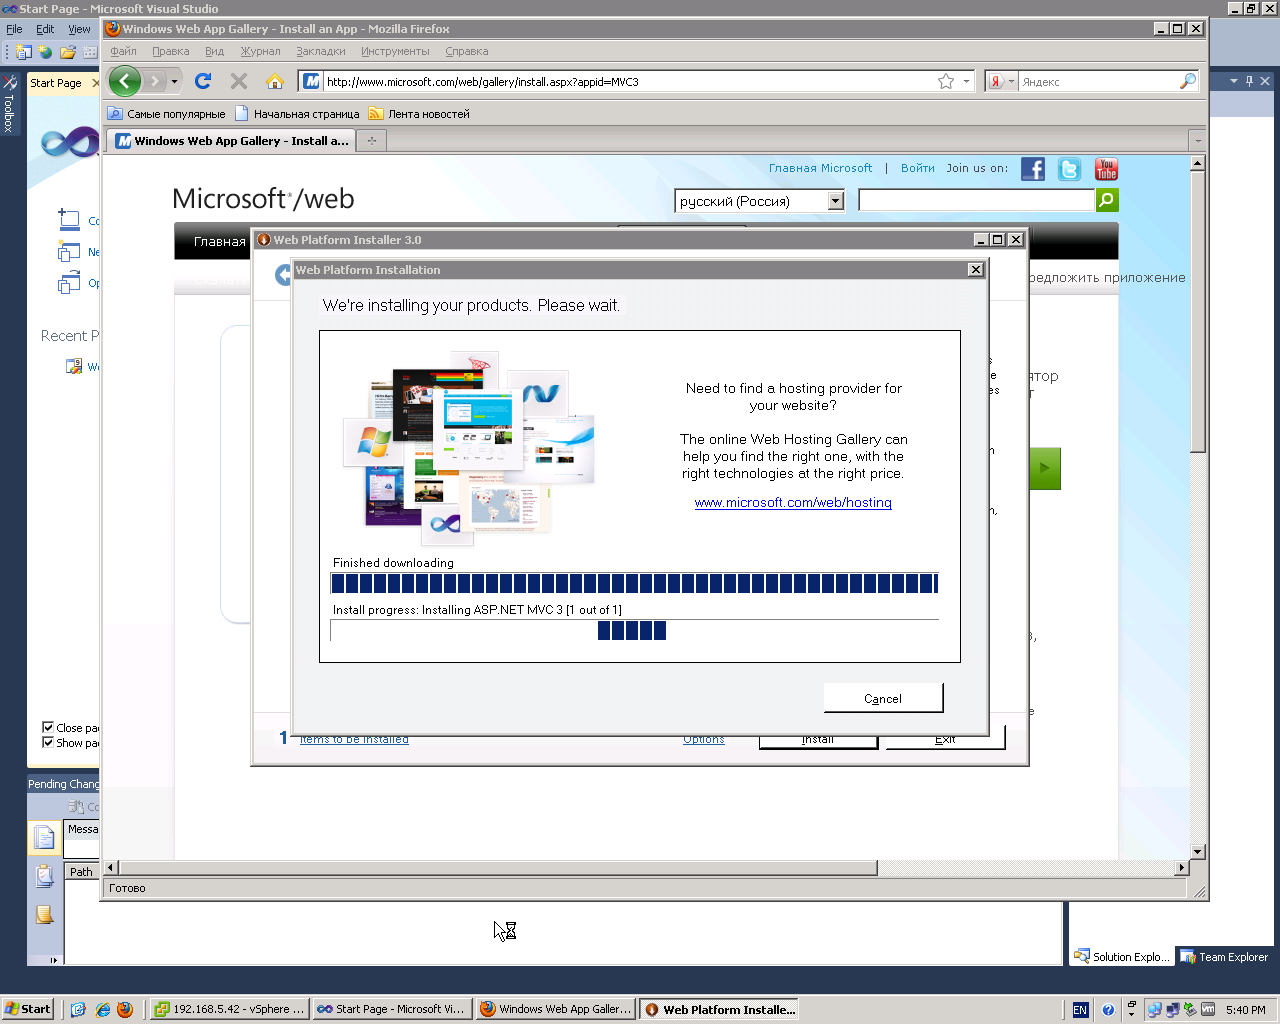
Task: Select the Source Files icon in Pending Changes
Action: pos(45,838)
